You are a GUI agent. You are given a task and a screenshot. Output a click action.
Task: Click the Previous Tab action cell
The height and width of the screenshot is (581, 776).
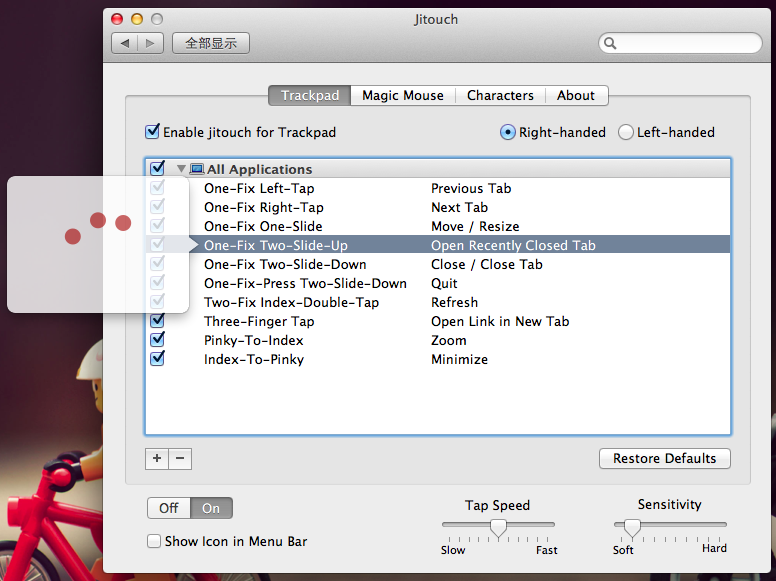pos(471,188)
